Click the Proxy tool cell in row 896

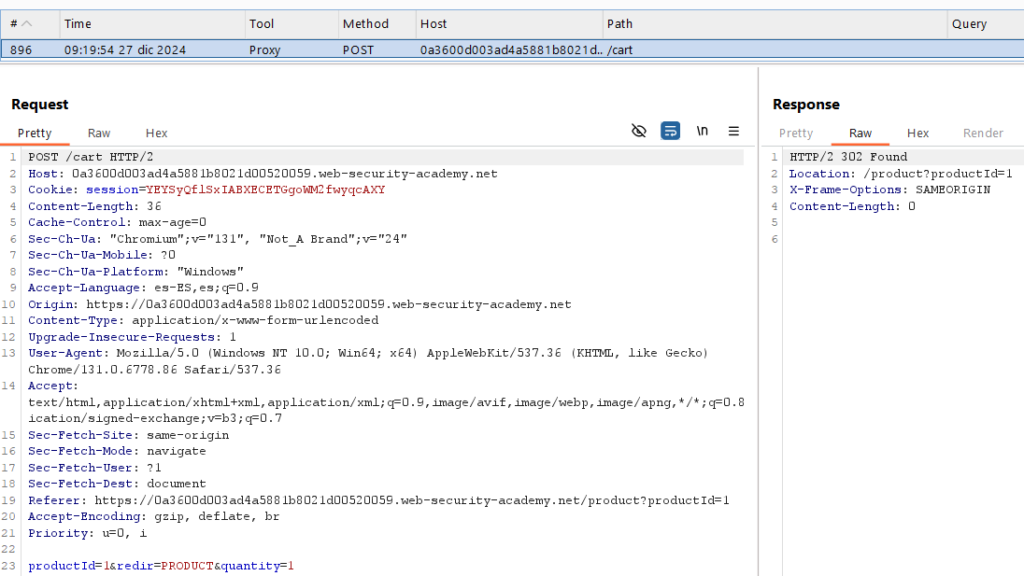pos(264,50)
